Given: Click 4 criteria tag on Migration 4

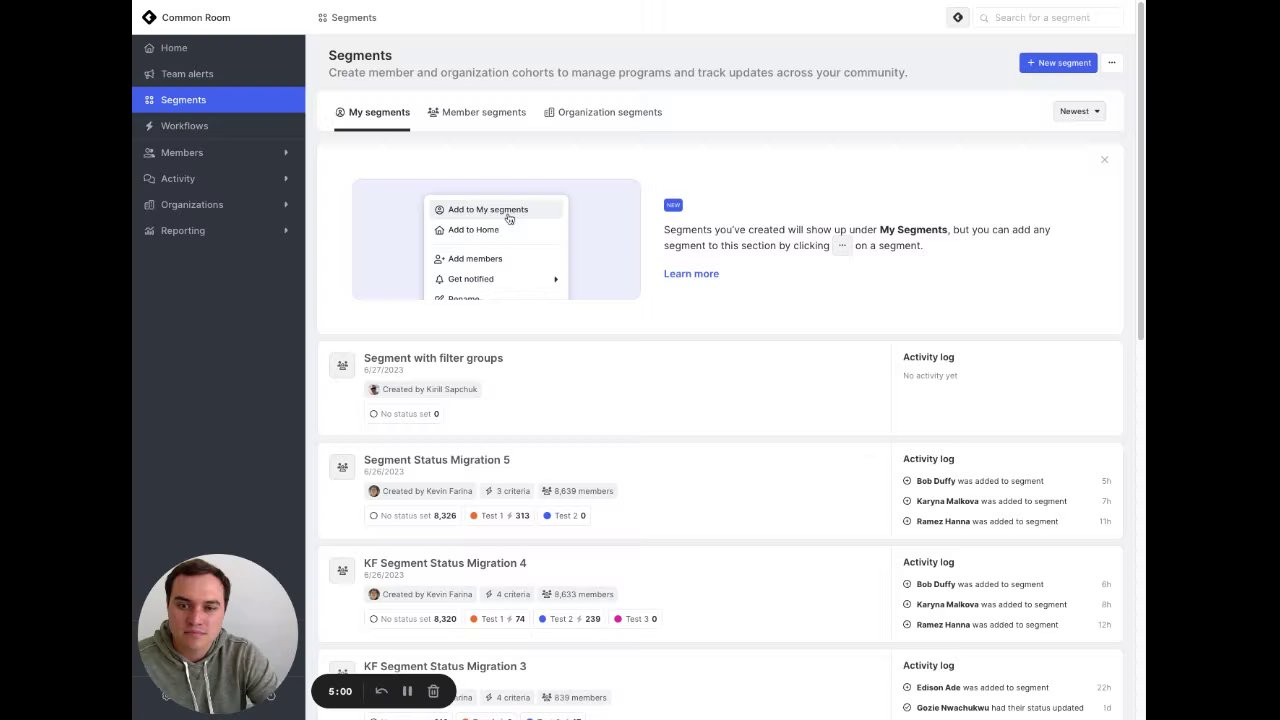Looking at the screenshot, I should tap(507, 594).
